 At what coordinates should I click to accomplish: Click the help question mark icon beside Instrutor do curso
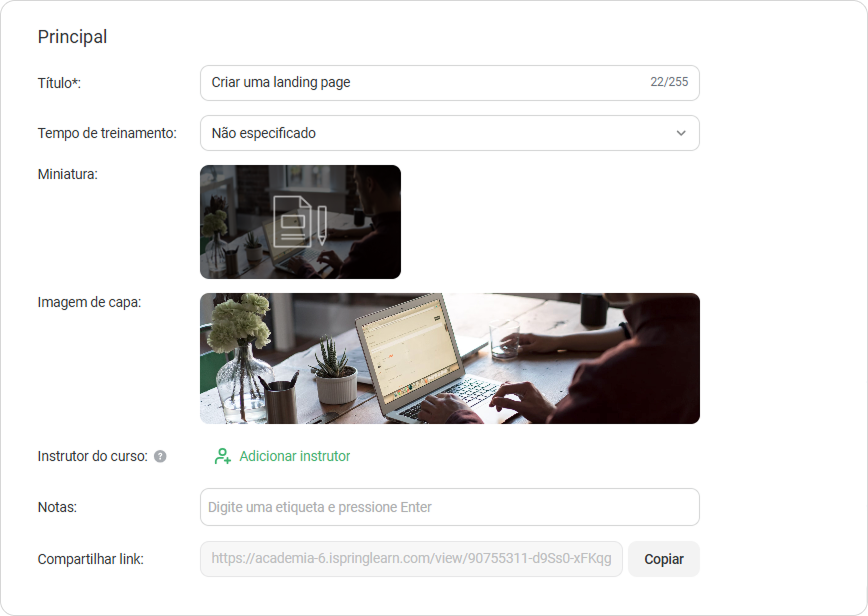[160, 456]
